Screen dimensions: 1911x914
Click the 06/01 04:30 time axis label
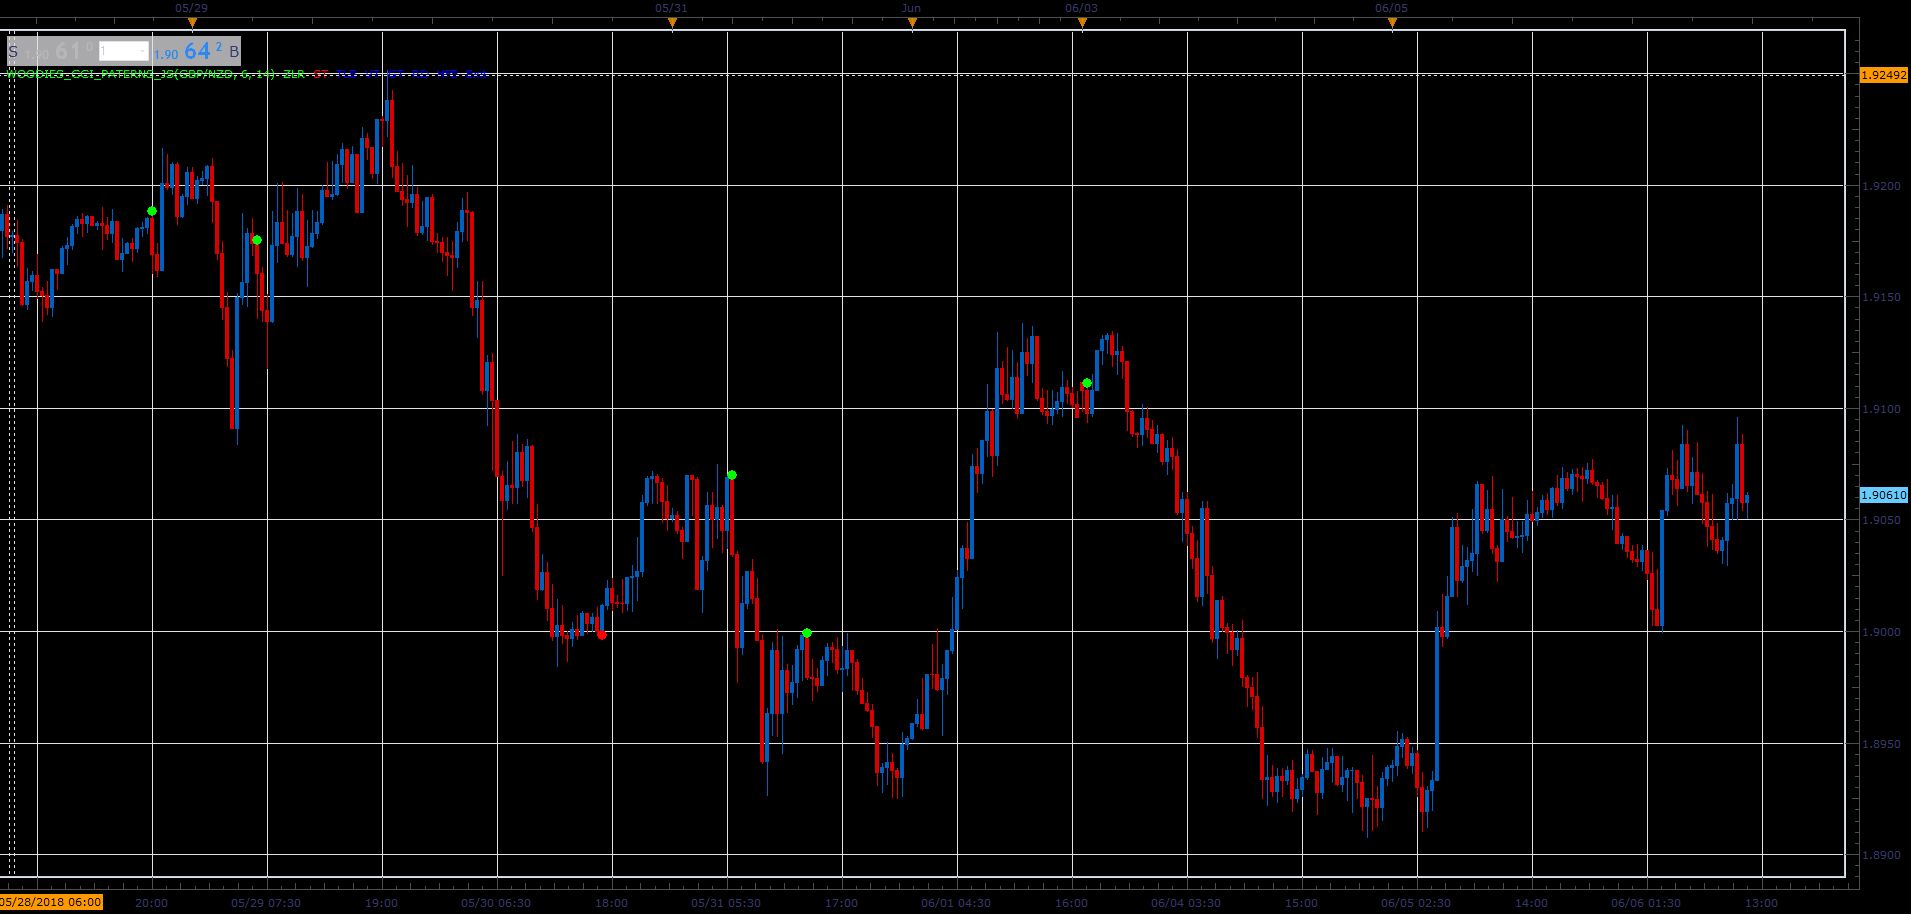tap(956, 903)
